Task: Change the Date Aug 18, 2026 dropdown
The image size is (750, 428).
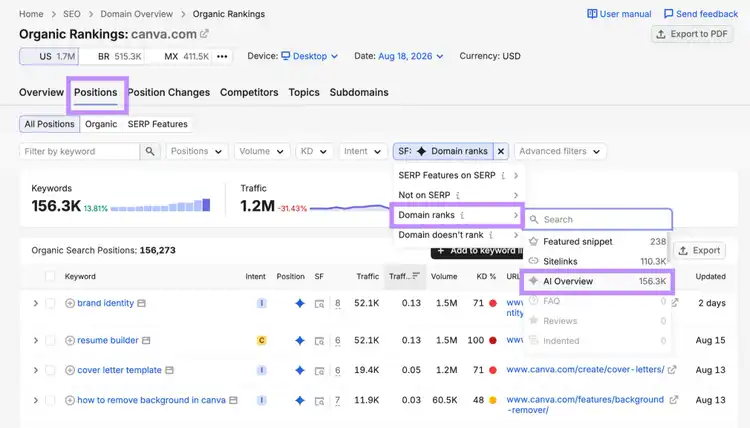Action: coord(411,56)
